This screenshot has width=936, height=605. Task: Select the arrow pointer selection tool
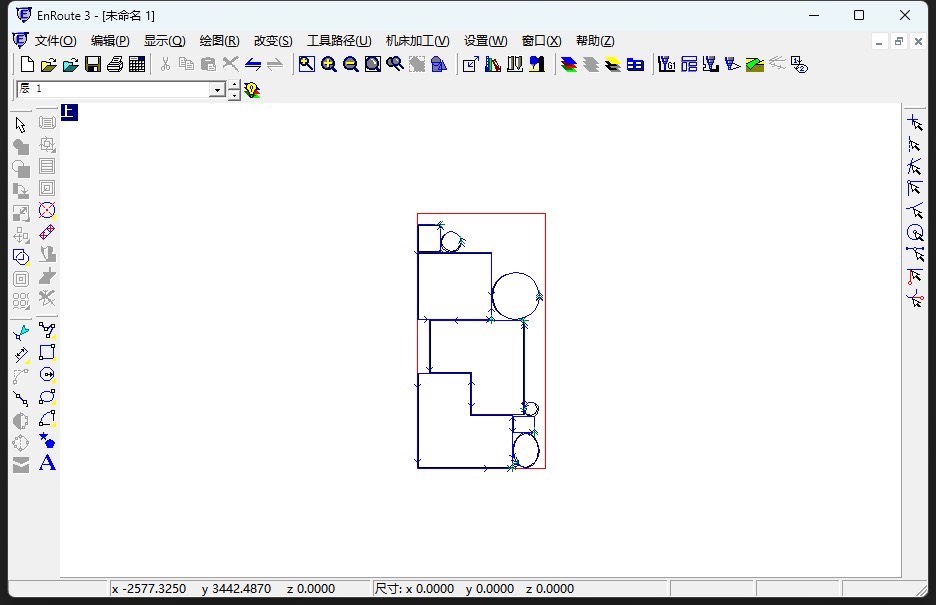21,124
